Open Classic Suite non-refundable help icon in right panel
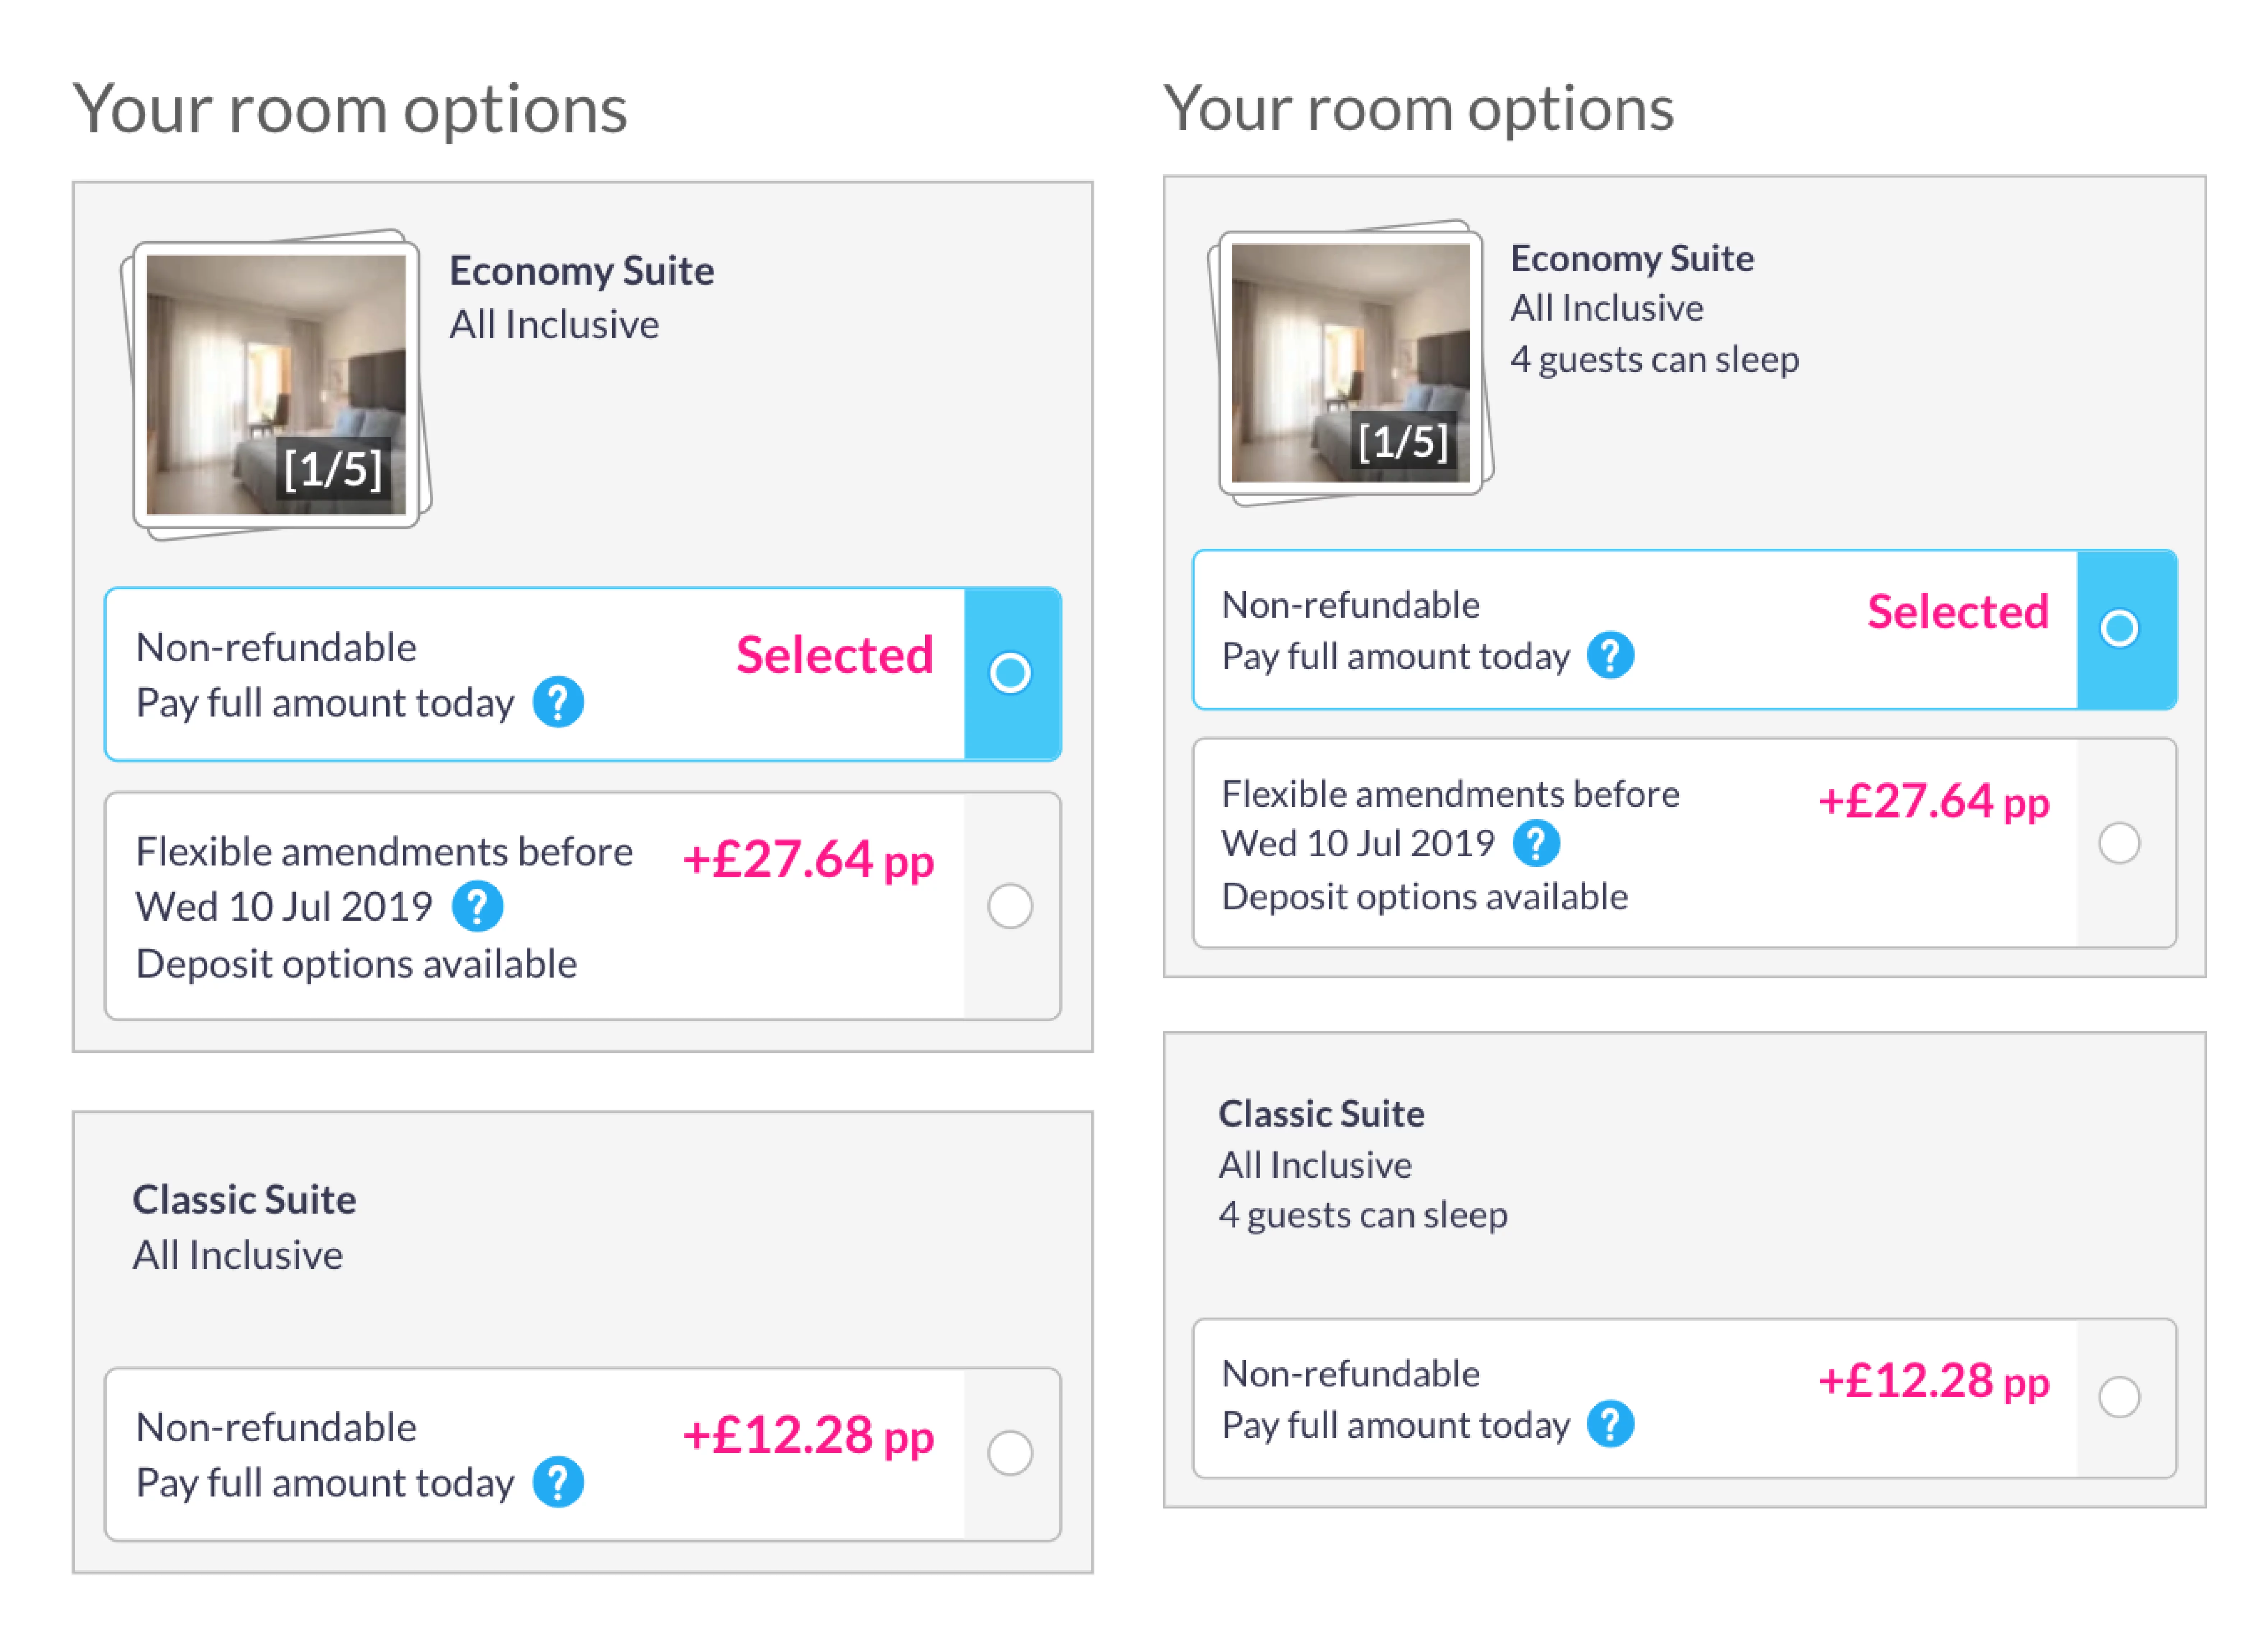Image resolution: width=2268 pixels, height=1630 pixels. (1610, 1424)
